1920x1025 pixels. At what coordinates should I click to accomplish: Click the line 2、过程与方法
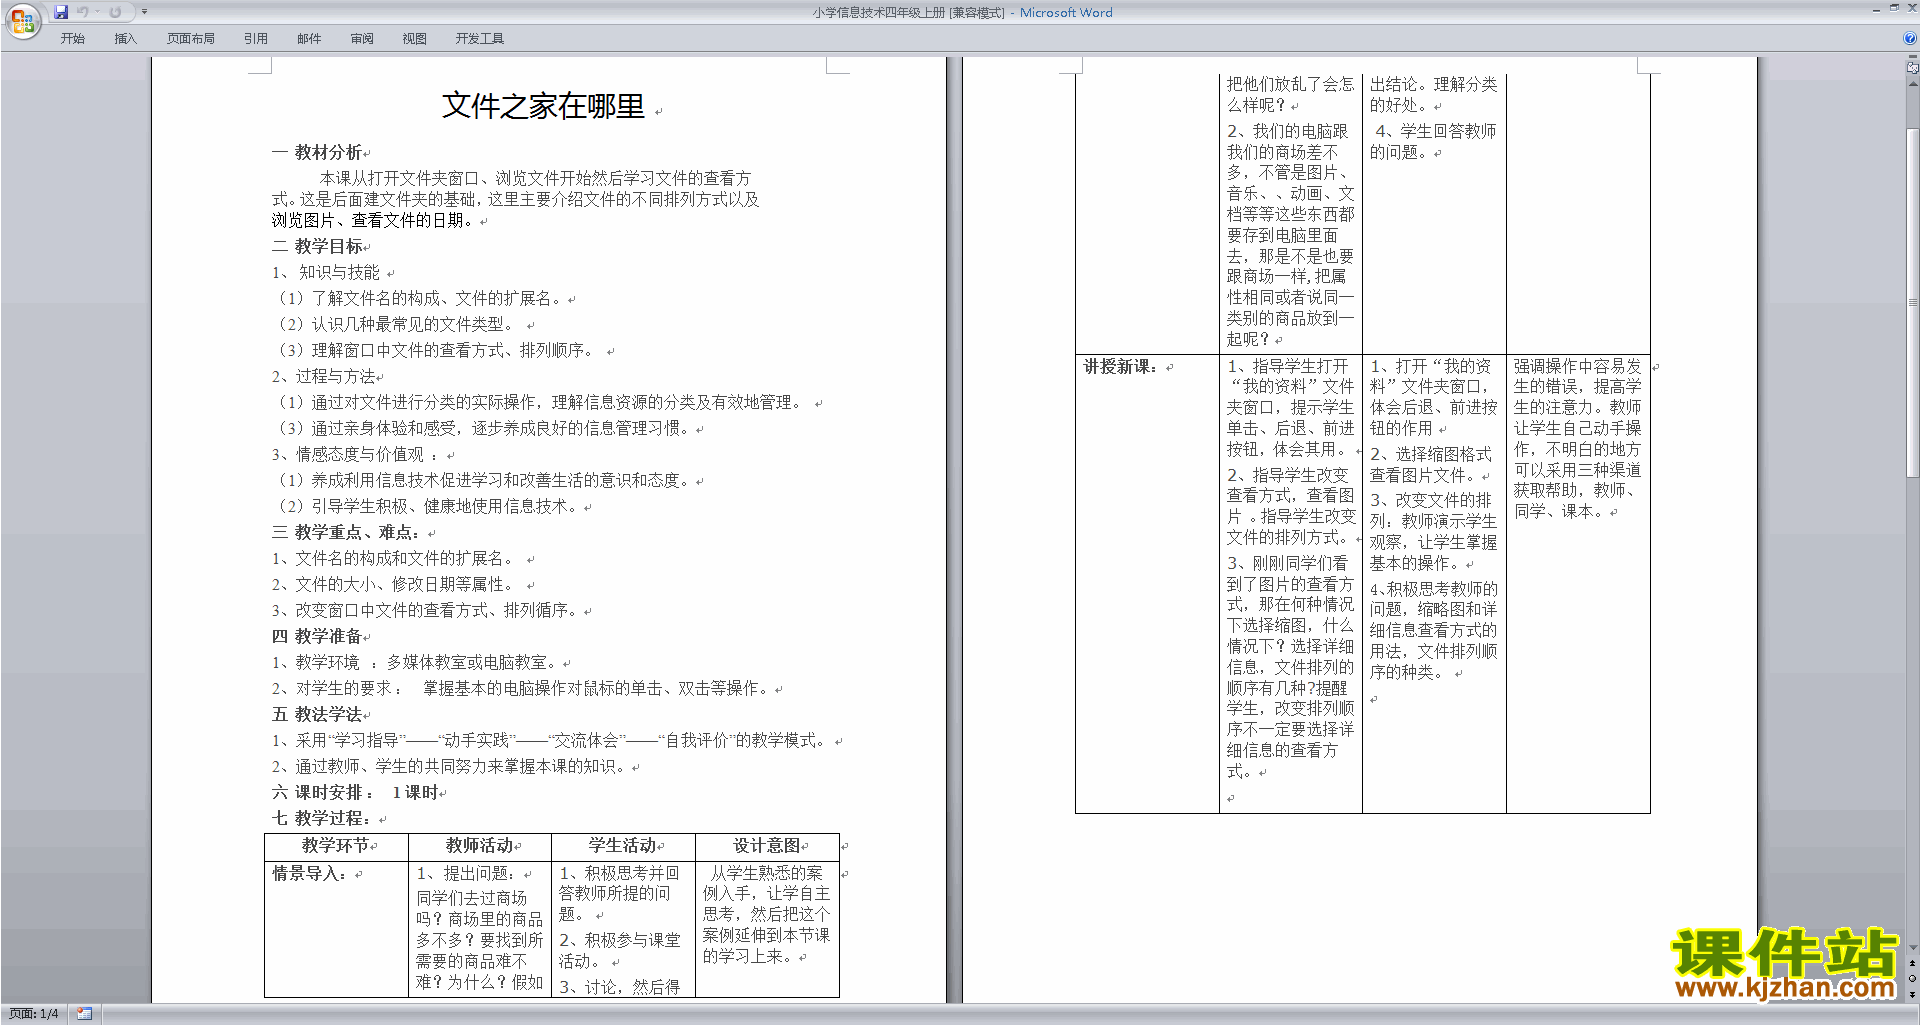[323, 376]
